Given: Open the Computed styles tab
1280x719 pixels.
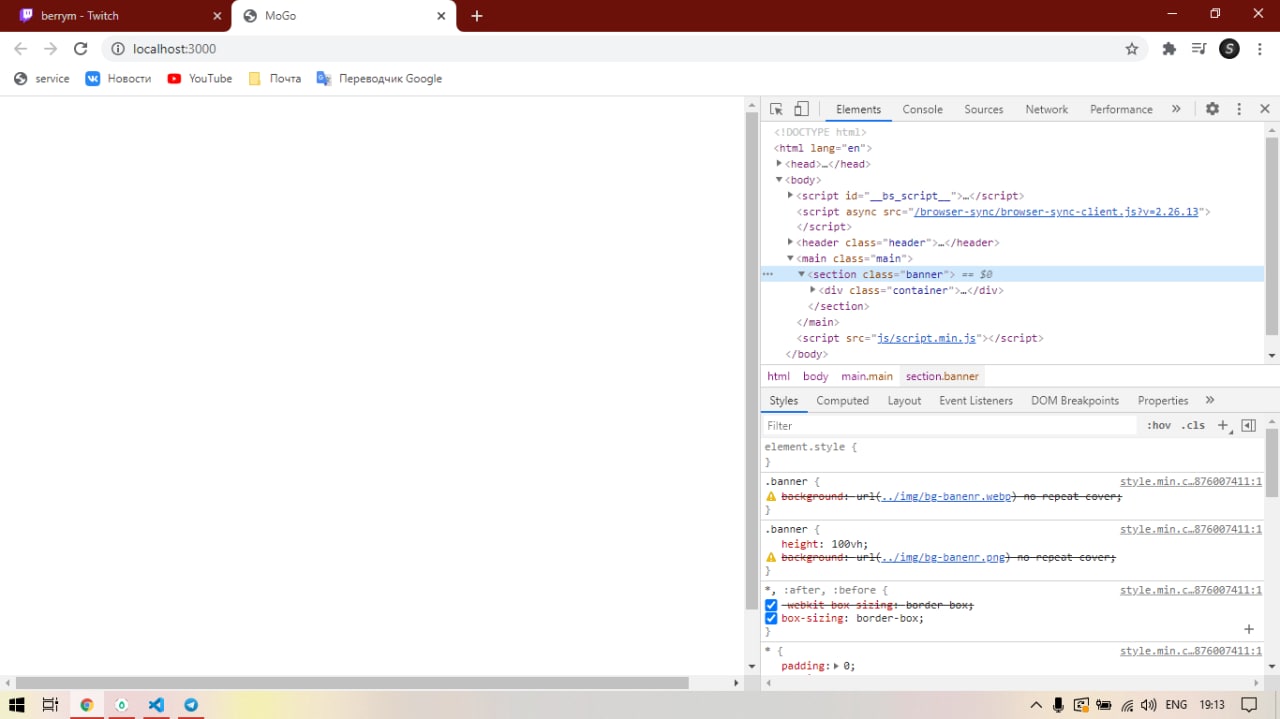Looking at the screenshot, I should click(842, 400).
